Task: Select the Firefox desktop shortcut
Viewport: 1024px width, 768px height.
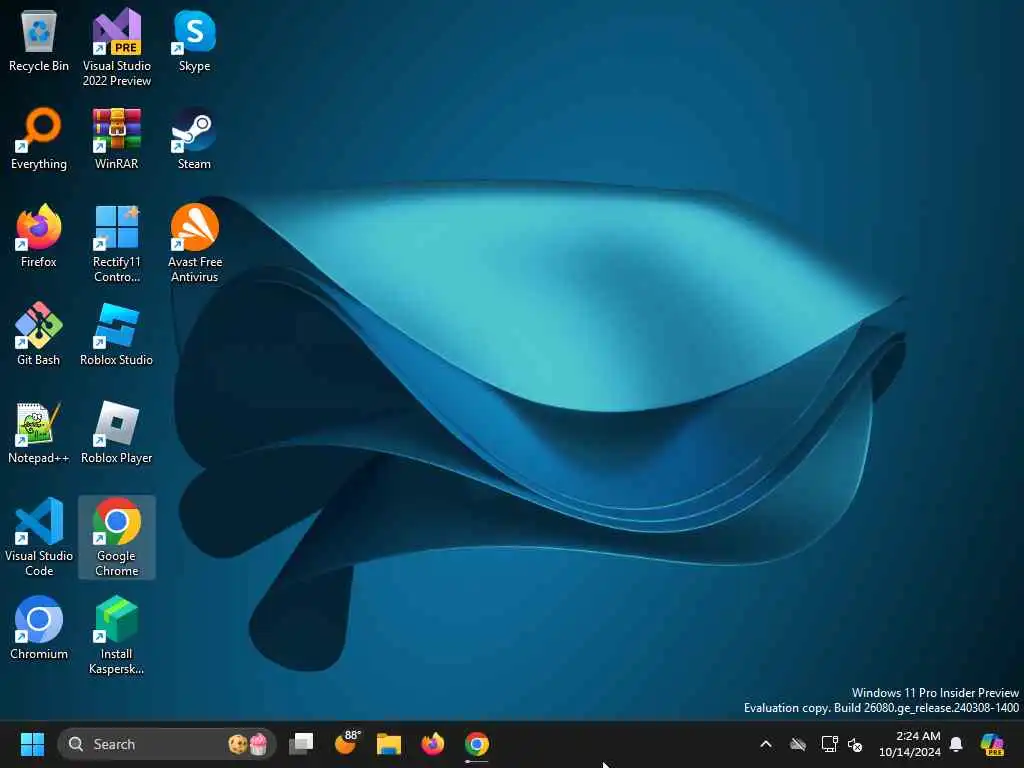Action: [39, 236]
